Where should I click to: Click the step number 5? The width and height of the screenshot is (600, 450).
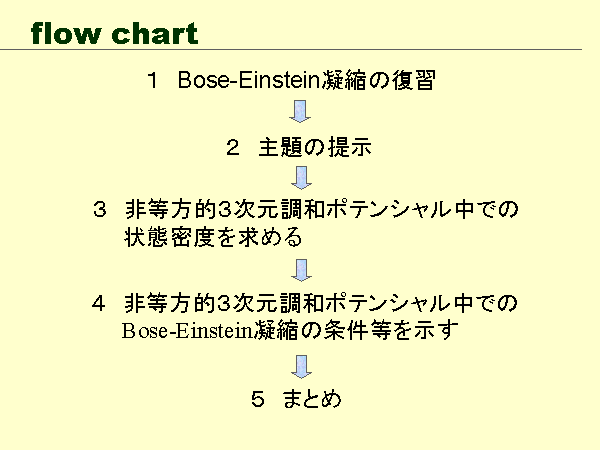[258, 399]
